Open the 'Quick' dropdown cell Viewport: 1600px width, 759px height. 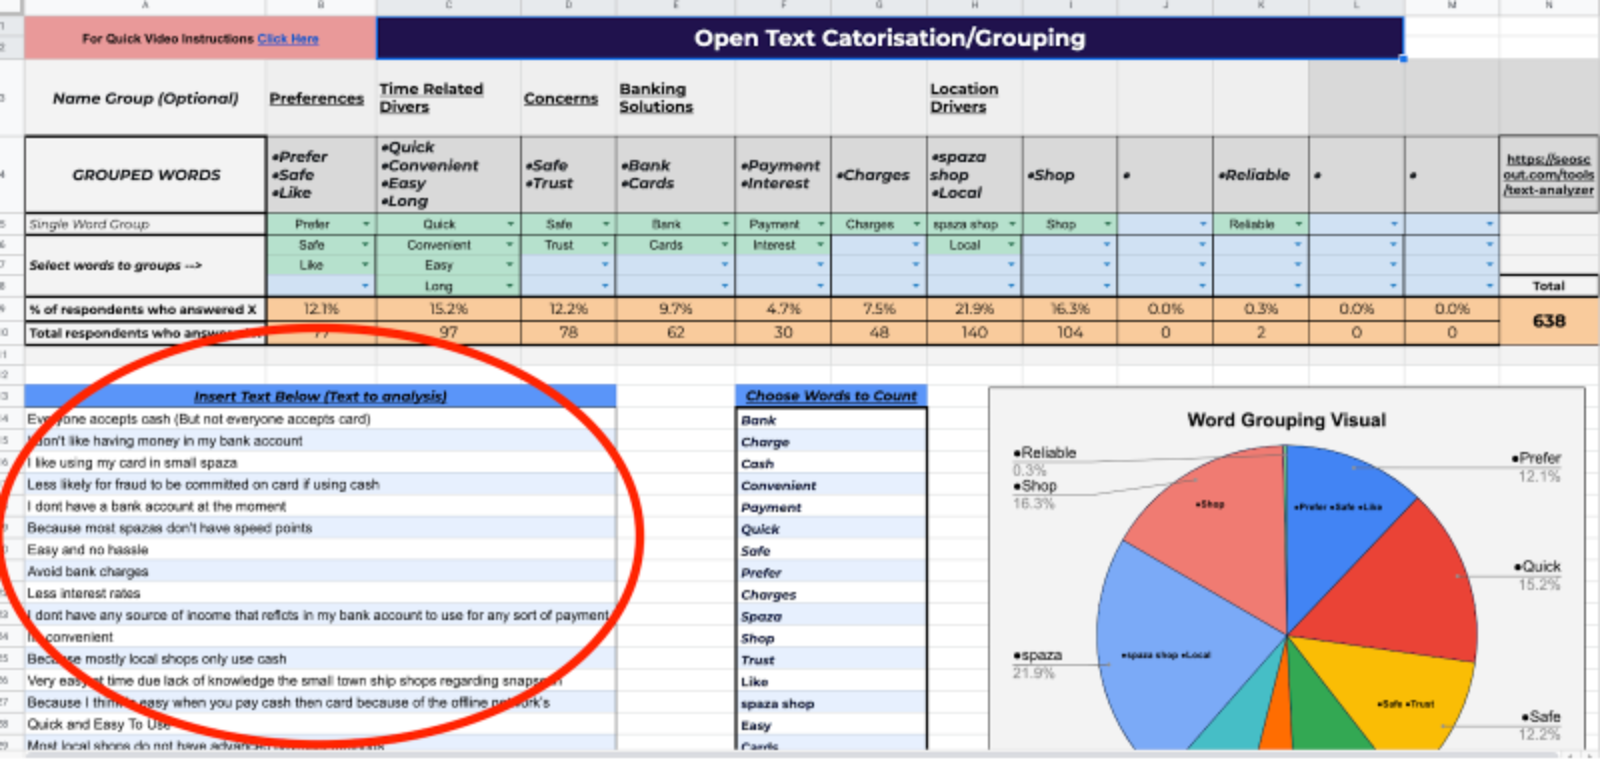[x=448, y=224]
